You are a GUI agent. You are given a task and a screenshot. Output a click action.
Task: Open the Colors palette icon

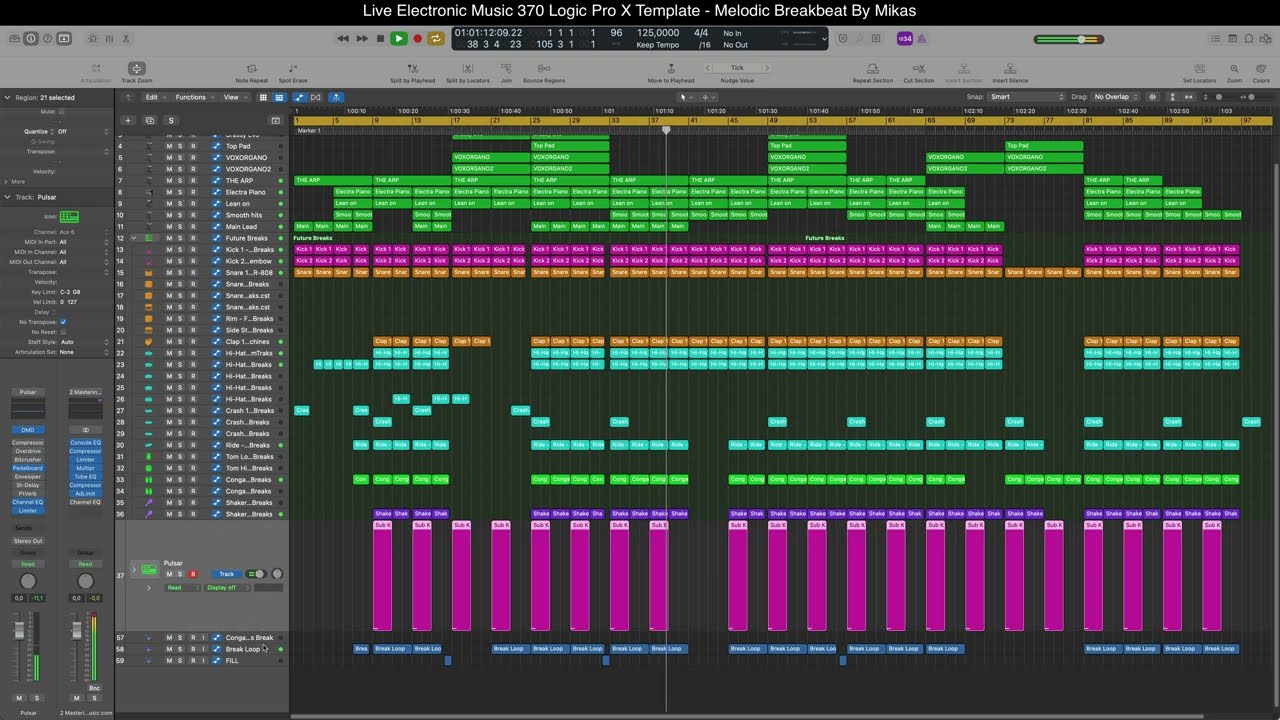tap(1261, 69)
